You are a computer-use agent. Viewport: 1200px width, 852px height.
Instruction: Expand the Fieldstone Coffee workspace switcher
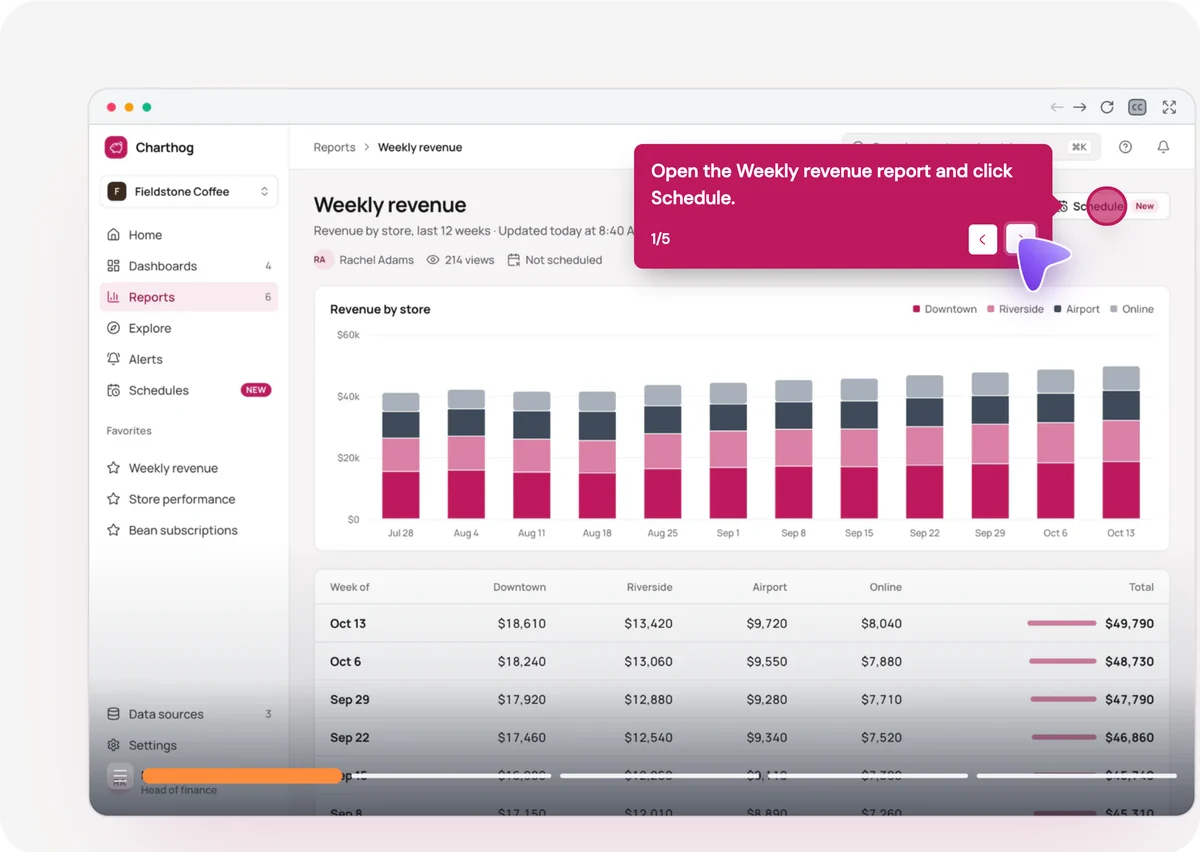coord(189,191)
